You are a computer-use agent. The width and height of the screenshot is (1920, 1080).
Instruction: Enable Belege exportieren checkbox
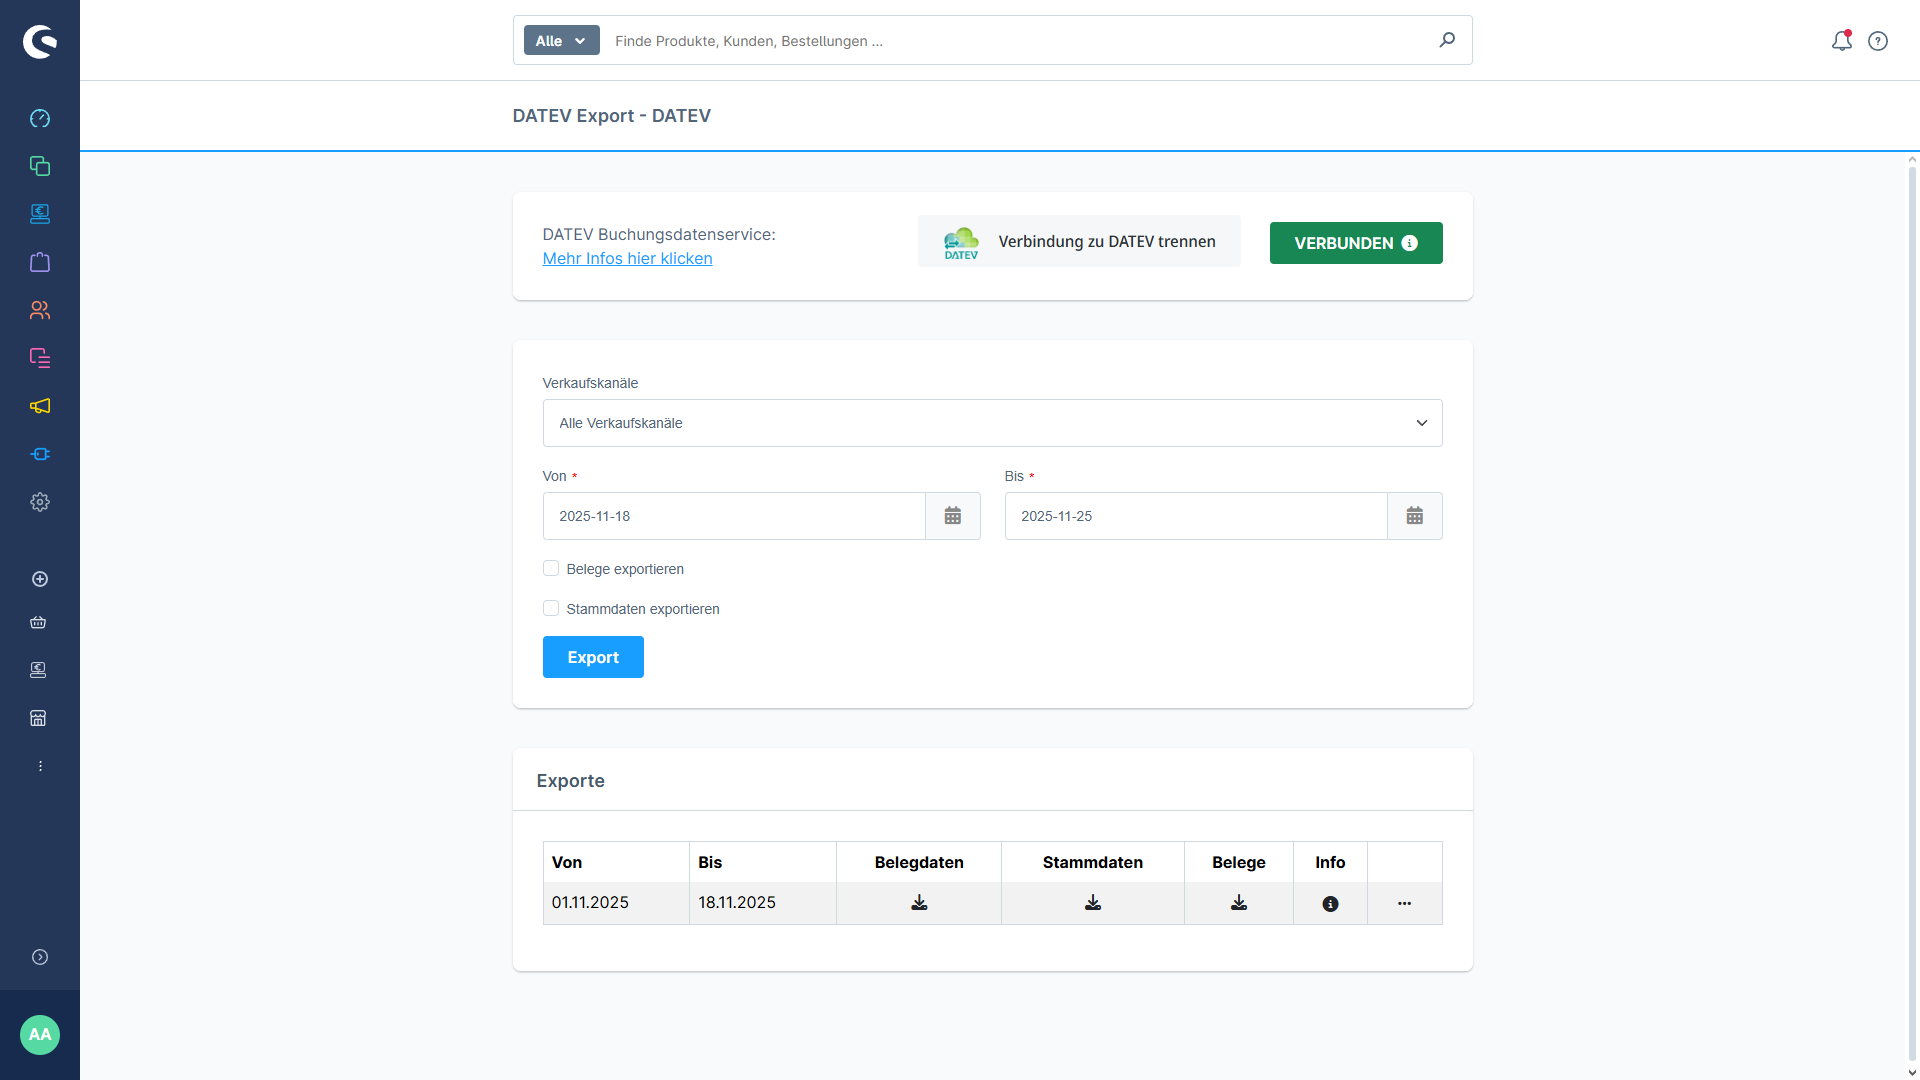pos(551,569)
